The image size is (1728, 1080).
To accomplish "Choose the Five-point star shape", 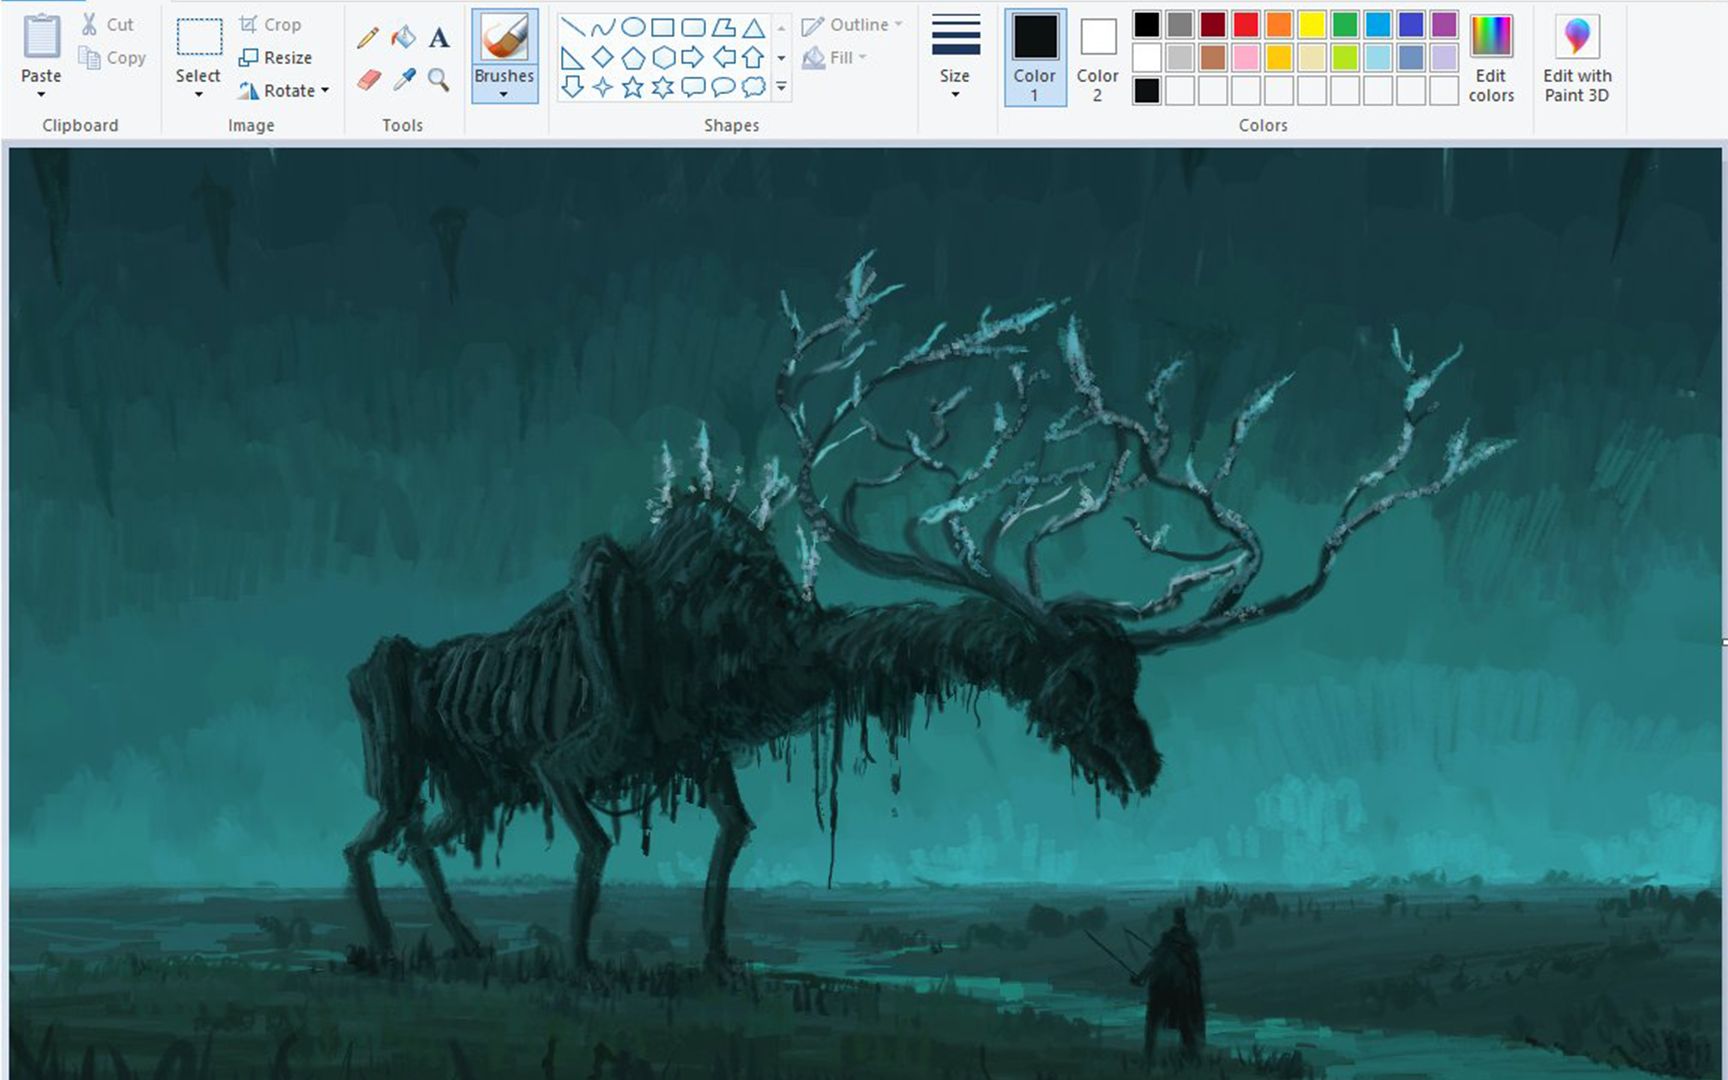I will (x=633, y=87).
